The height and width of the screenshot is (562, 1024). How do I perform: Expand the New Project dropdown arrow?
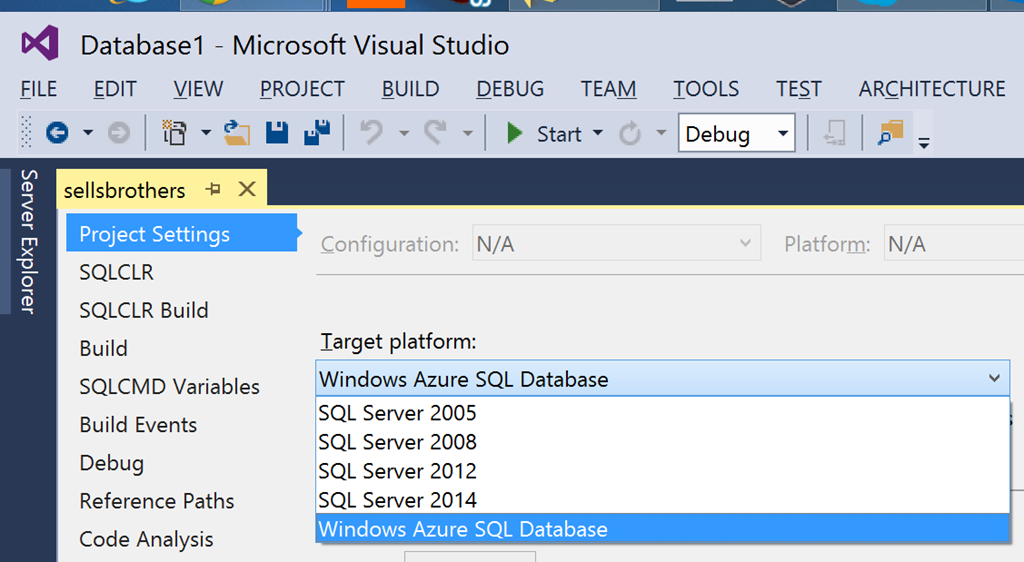206,133
